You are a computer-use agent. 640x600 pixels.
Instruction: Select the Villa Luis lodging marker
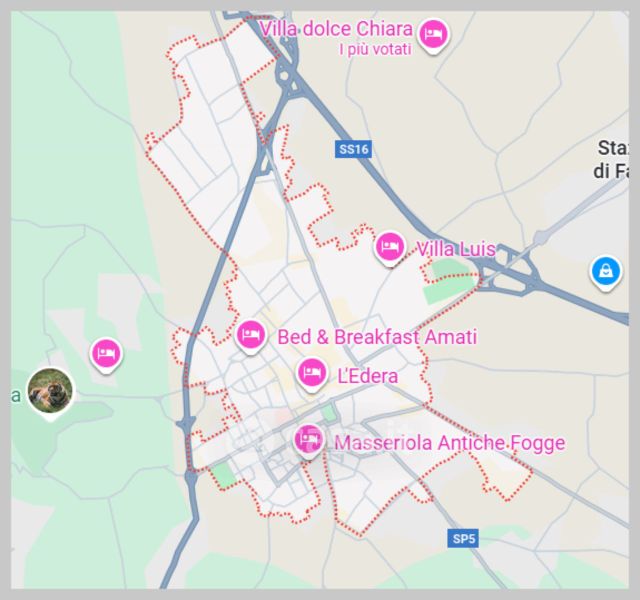tap(390, 248)
